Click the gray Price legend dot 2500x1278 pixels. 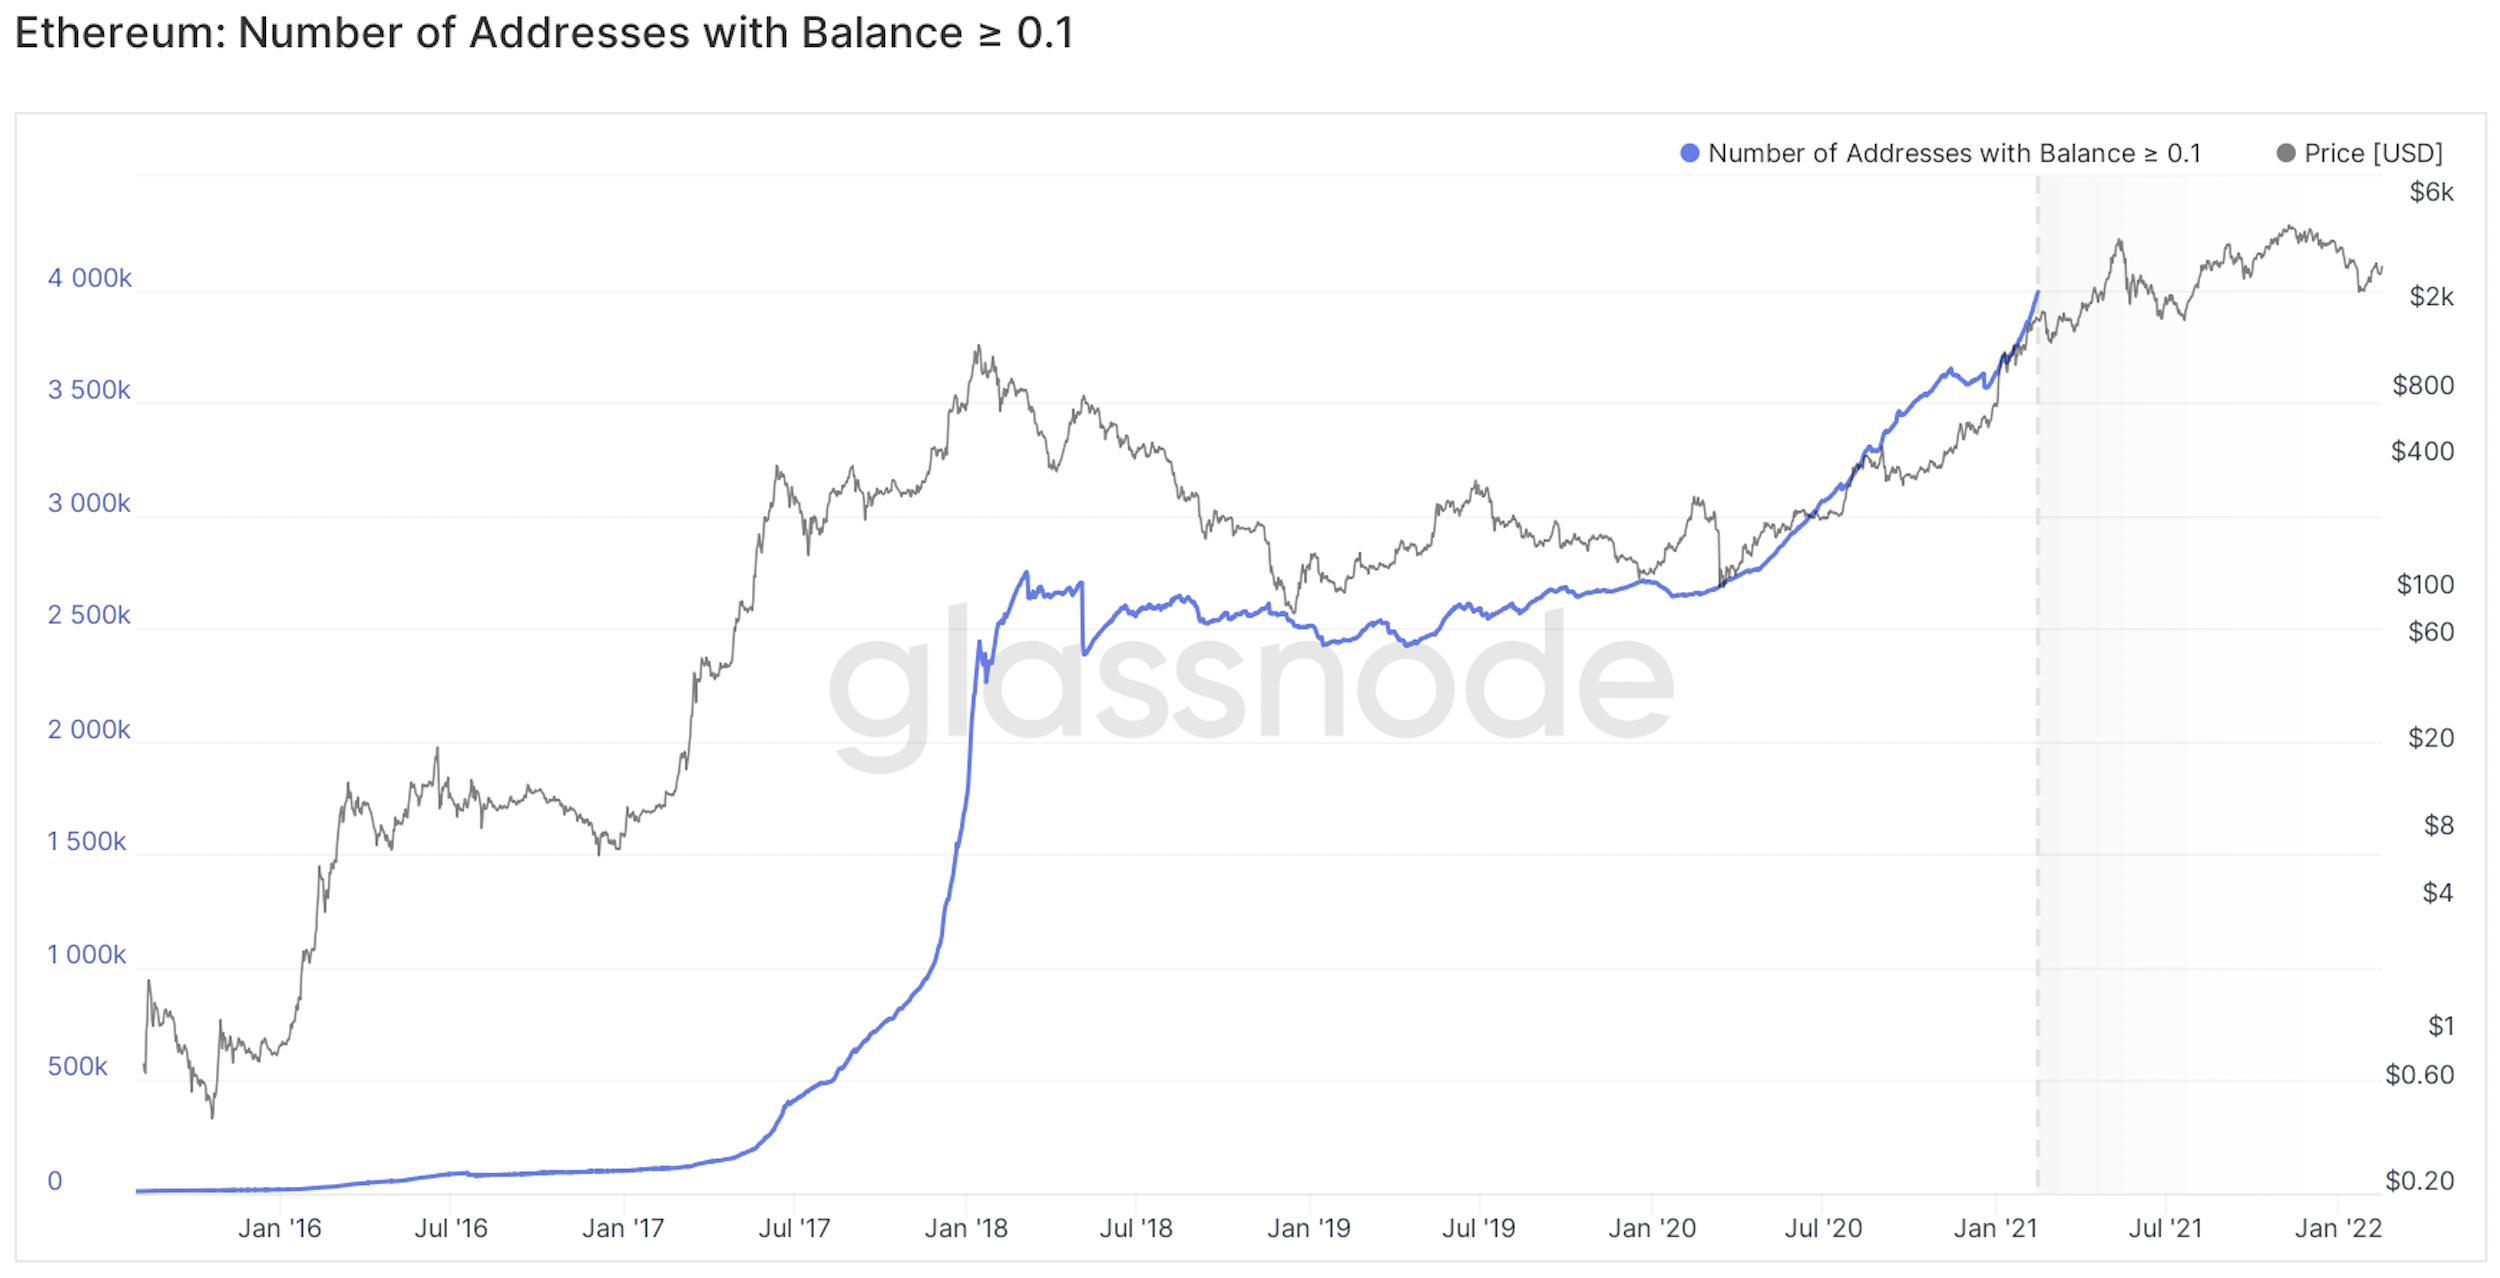[2285, 153]
